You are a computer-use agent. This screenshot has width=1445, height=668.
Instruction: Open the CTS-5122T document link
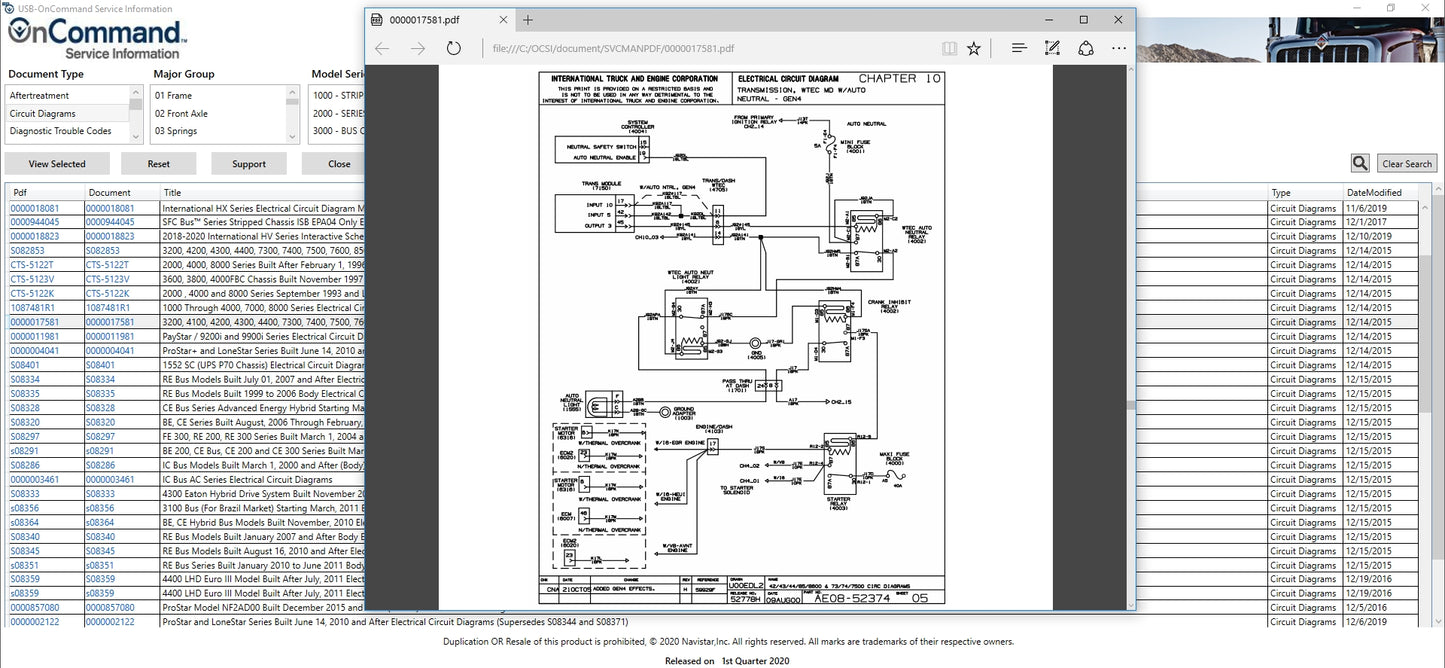pos(33,264)
